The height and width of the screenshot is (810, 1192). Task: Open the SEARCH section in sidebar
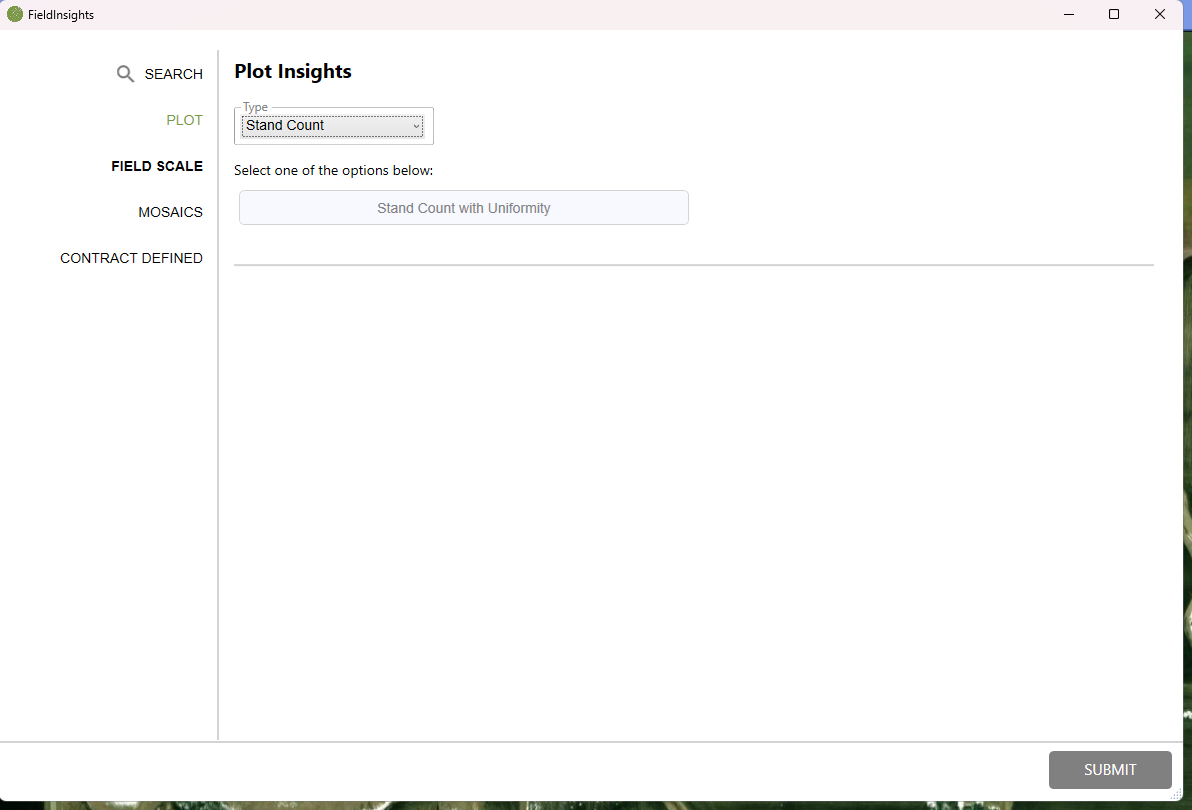(x=173, y=74)
